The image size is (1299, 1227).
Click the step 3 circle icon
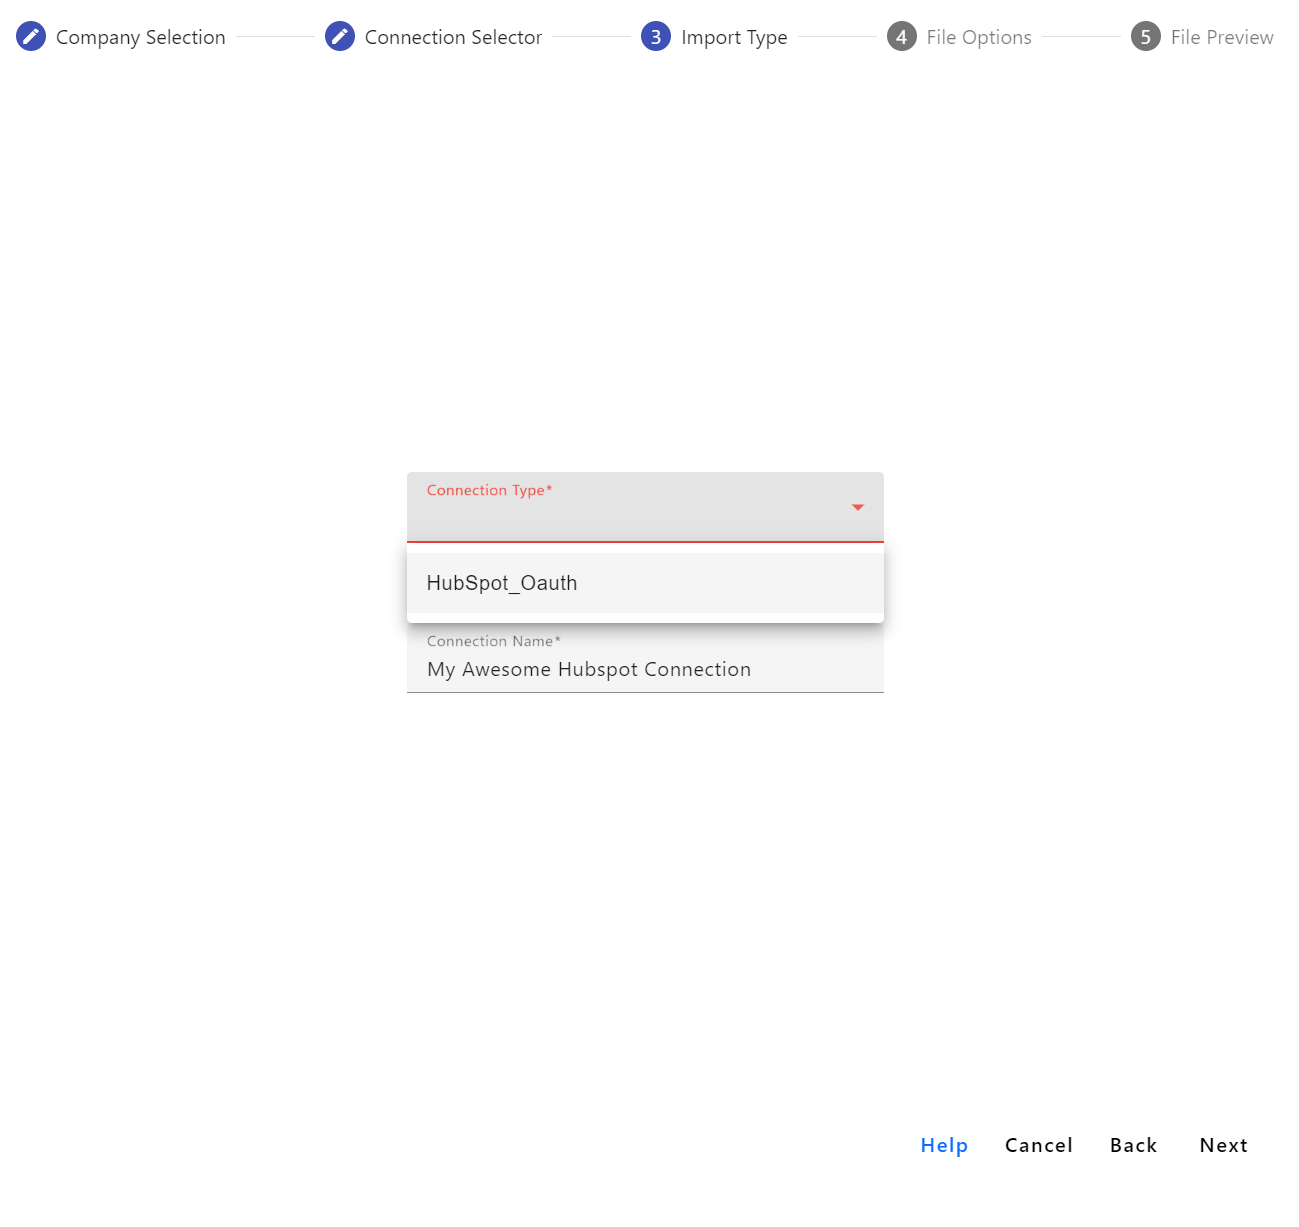656,37
